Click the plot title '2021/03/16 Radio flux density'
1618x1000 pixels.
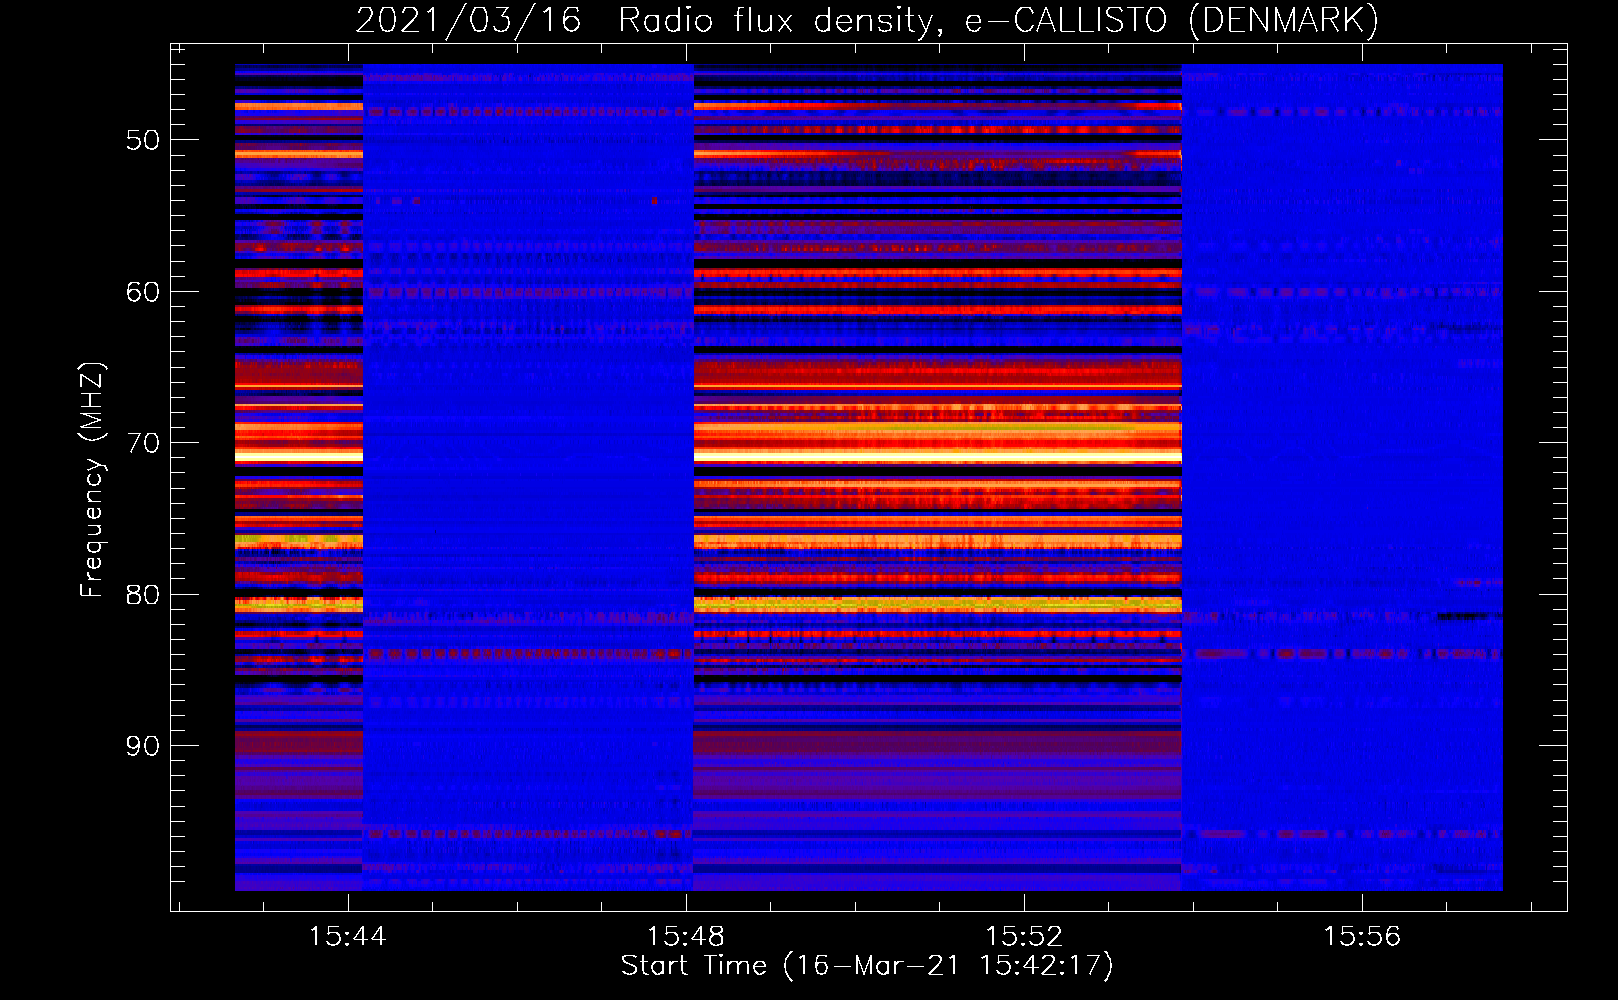(x=867, y=20)
